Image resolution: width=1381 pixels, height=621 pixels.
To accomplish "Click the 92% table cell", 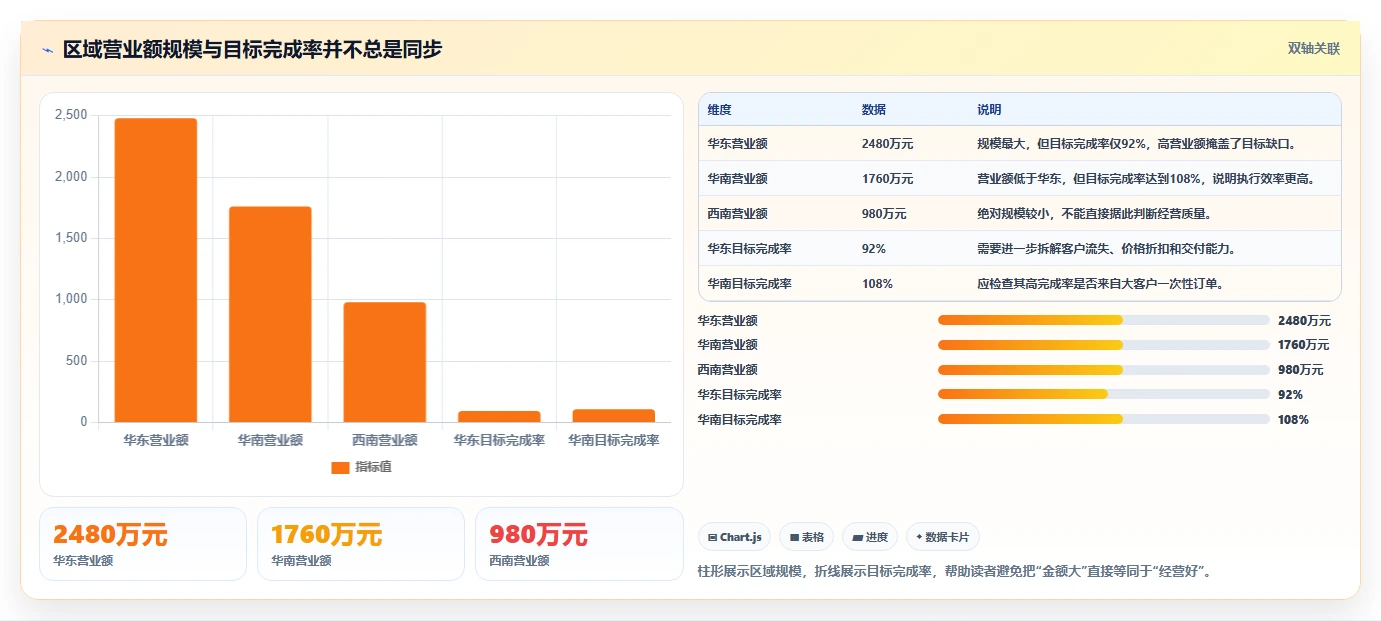I will point(873,249).
